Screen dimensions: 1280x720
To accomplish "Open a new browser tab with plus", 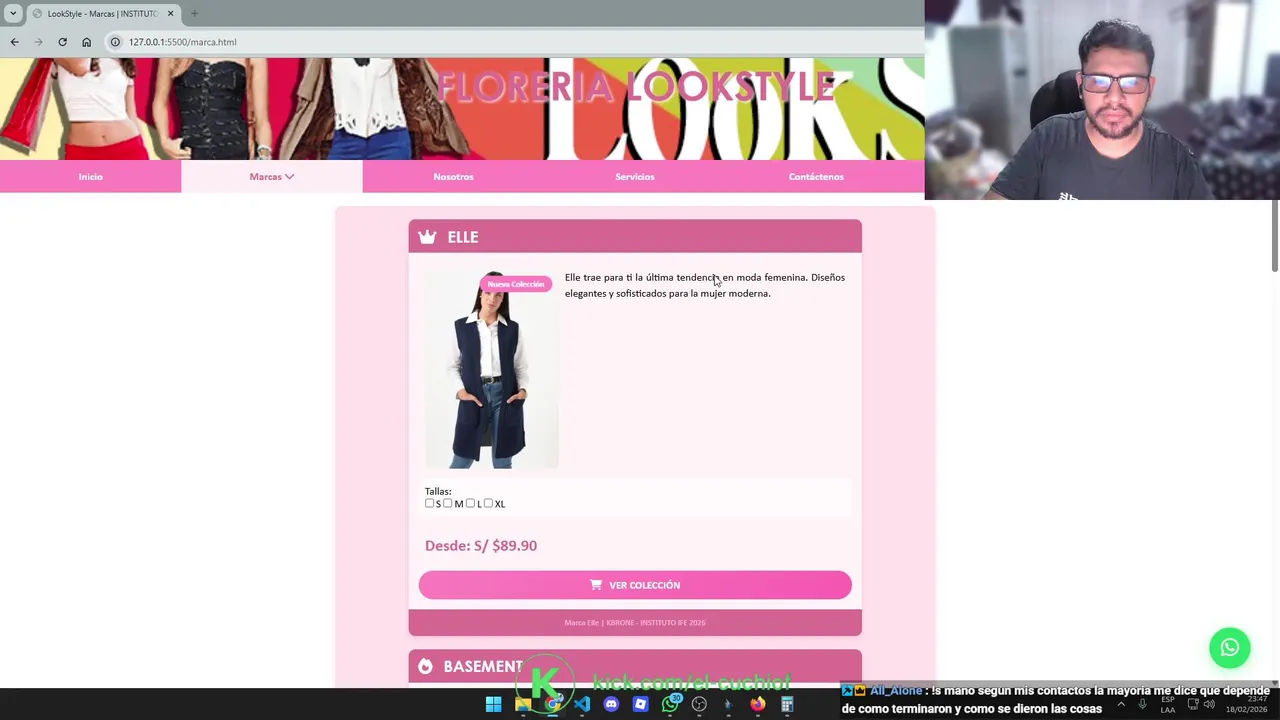I will [194, 14].
